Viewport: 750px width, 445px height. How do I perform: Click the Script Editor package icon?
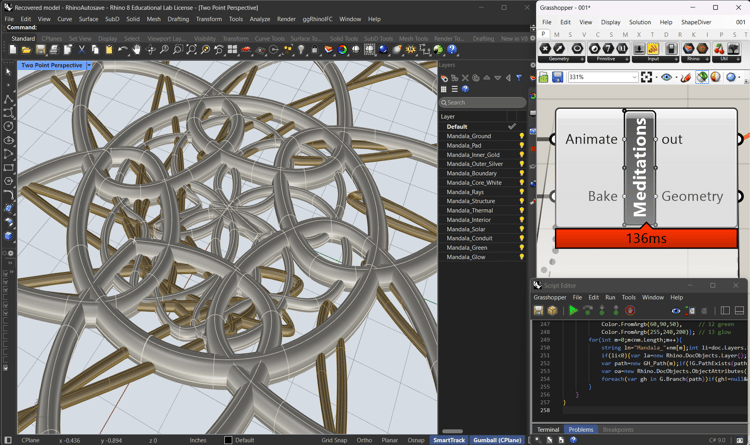click(552, 311)
